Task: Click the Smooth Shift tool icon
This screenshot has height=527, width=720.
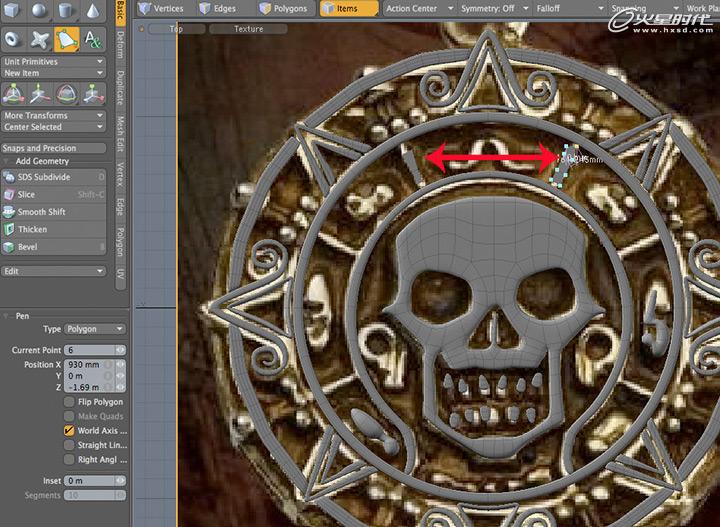Action: tap(9, 212)
